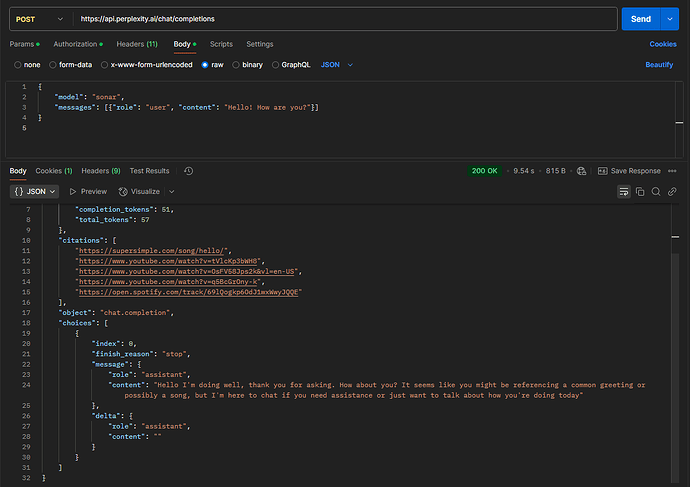
Task: Click the Cookies link
Action: click(x=663, y=44)
